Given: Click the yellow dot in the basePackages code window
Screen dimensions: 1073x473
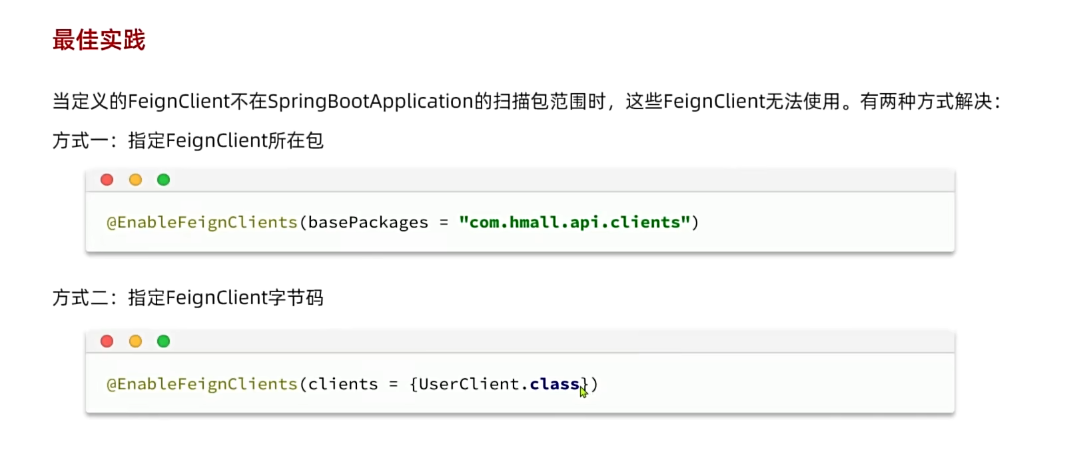Looking at the screenshot, I should pyautogui.click(x=135, y=180).
